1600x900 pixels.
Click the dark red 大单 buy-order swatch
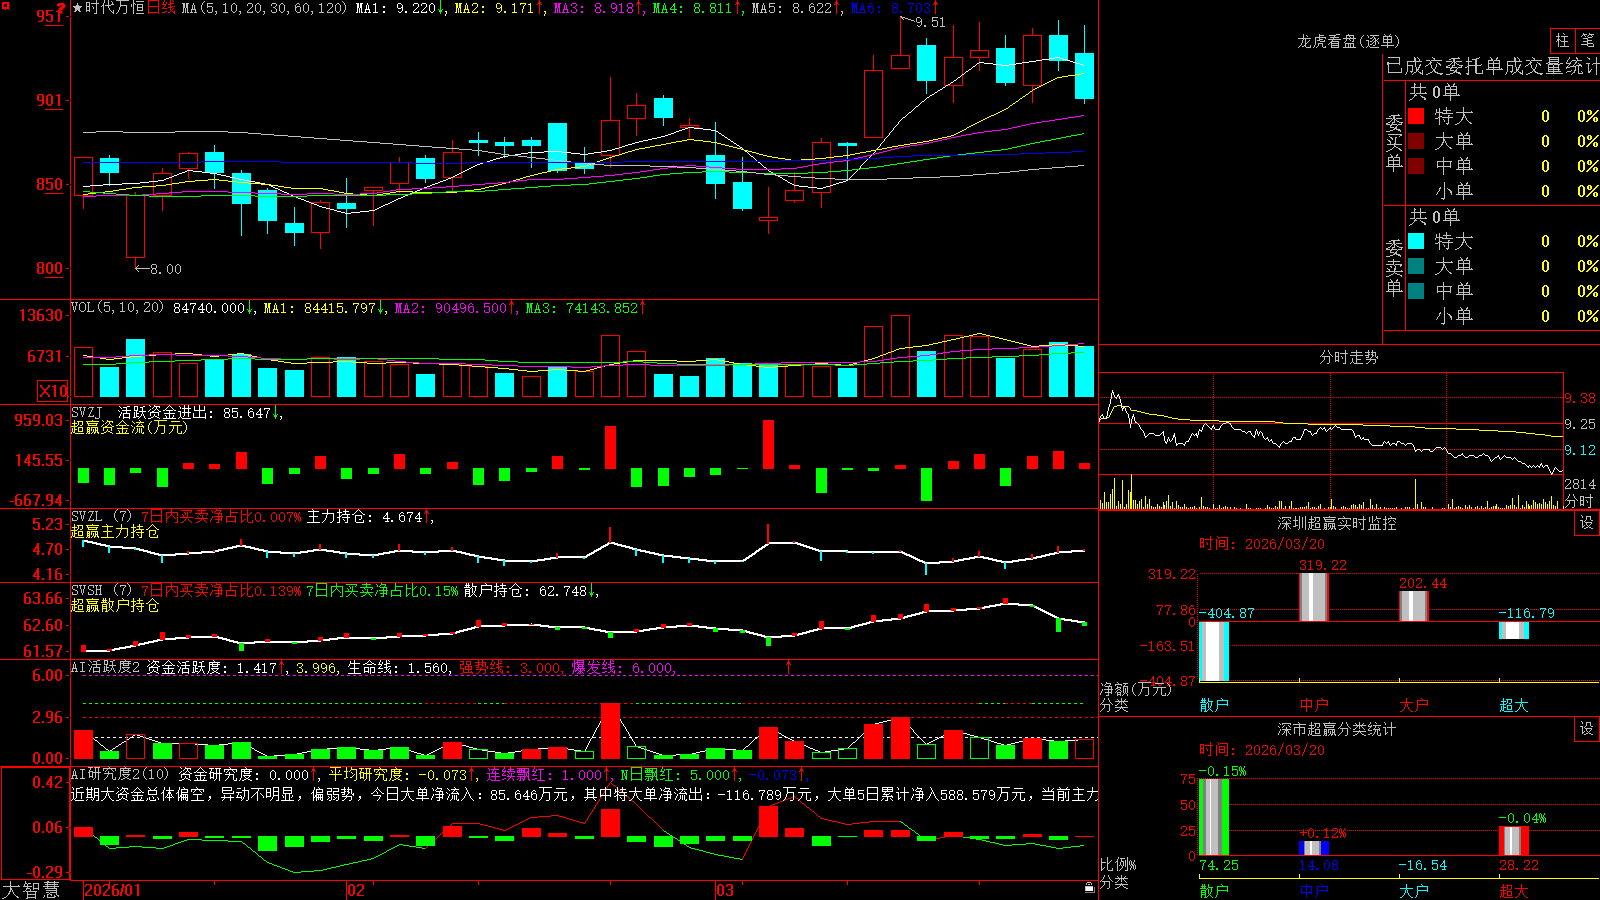(x=1416, y=141)
